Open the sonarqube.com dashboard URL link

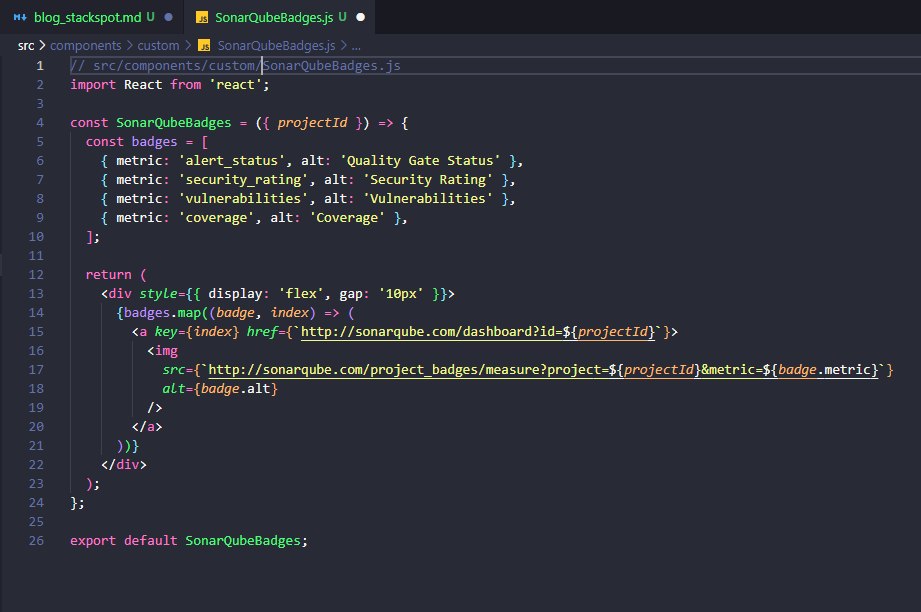pyautogui.click(x=478, y=332)
